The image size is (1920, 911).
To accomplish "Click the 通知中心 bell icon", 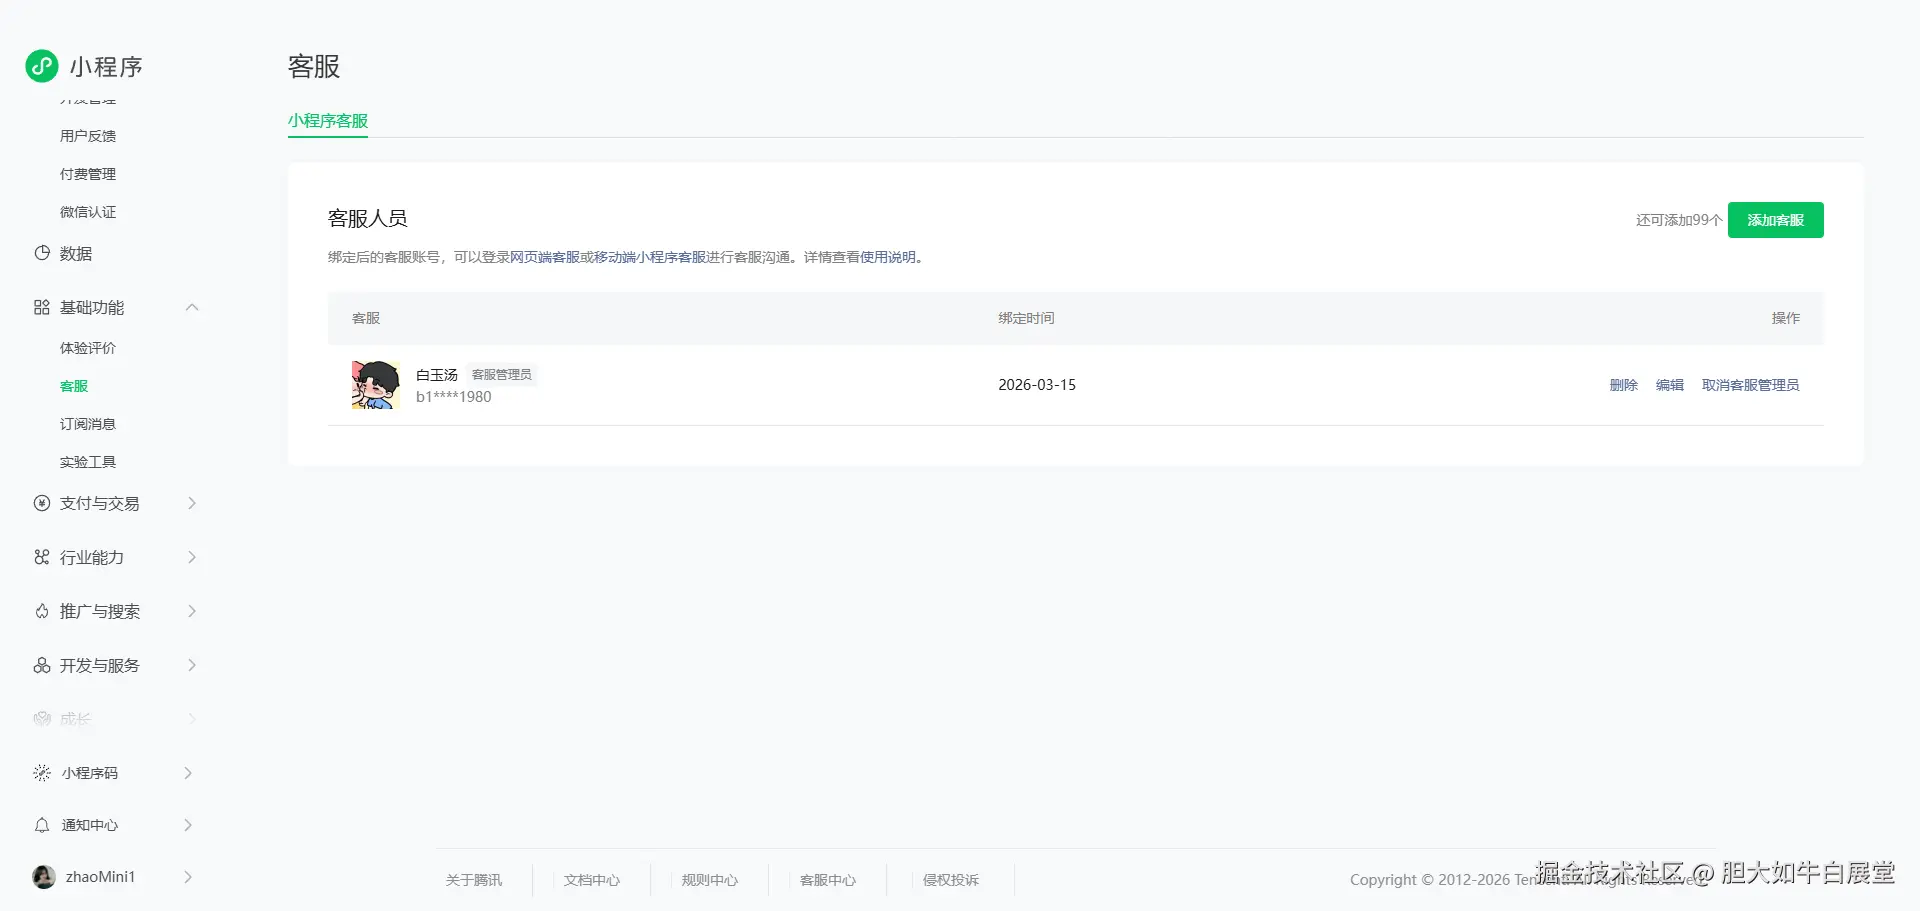I will (x=42, y=825).
